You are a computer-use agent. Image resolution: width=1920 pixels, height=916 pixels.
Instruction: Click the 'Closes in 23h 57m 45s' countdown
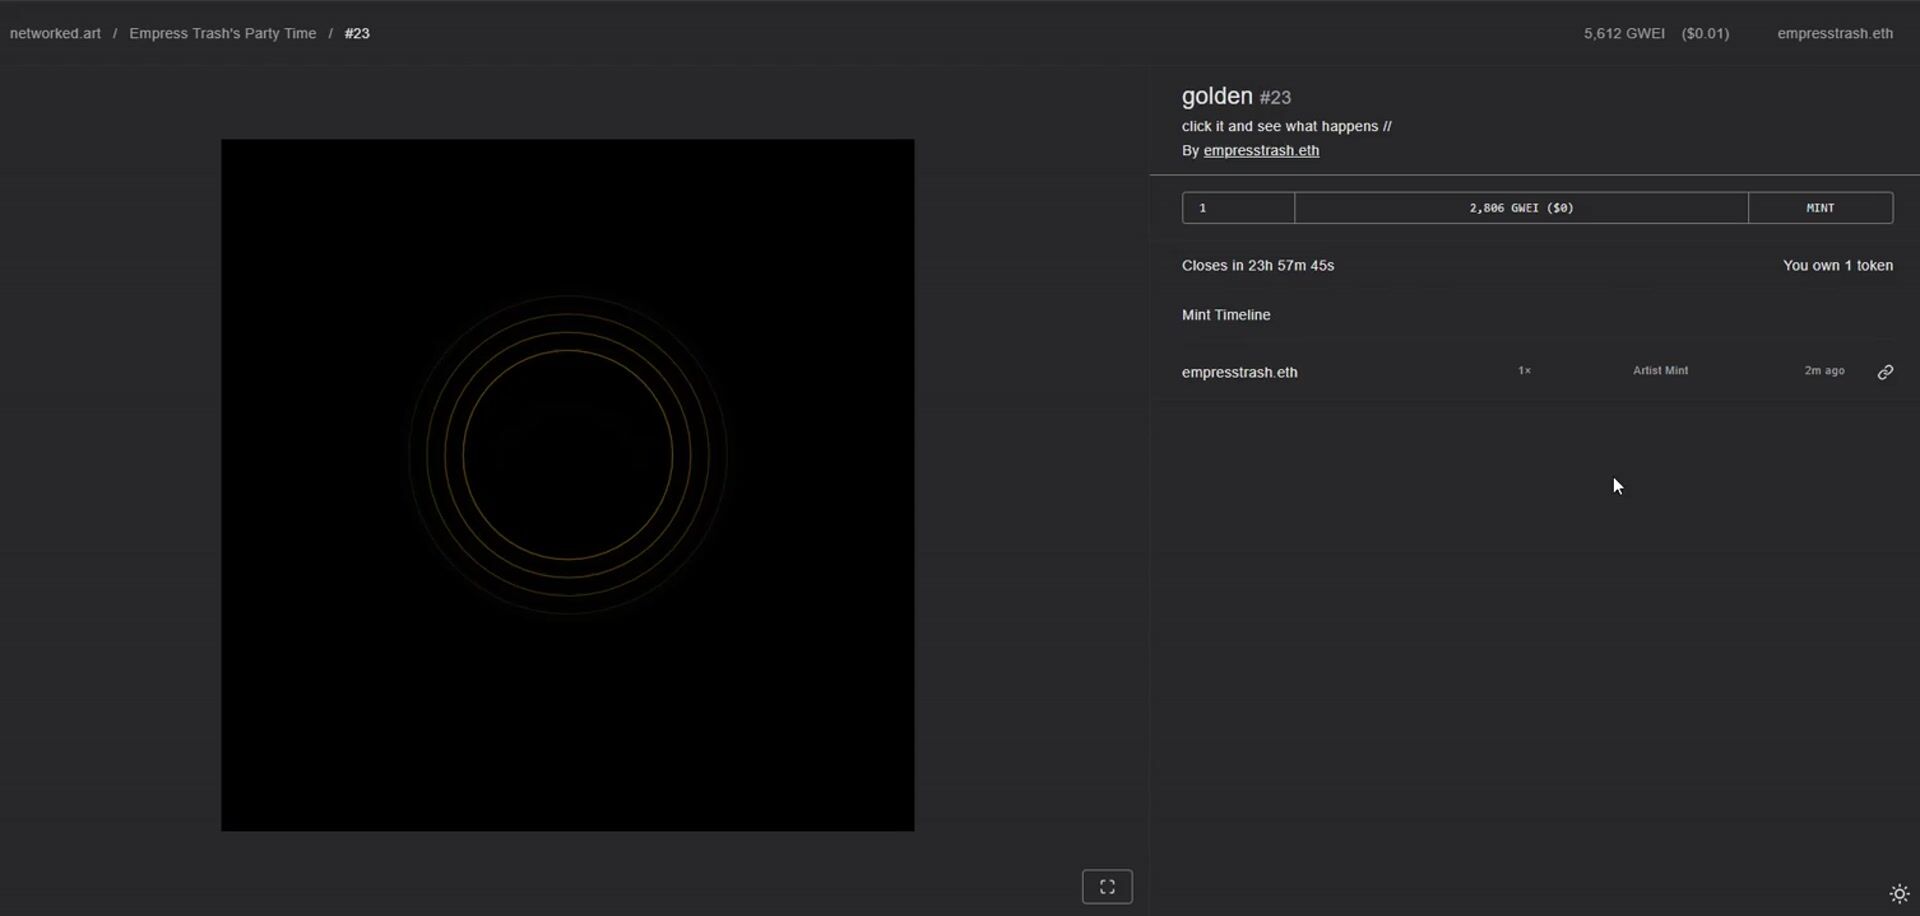tap(1258, 265)
